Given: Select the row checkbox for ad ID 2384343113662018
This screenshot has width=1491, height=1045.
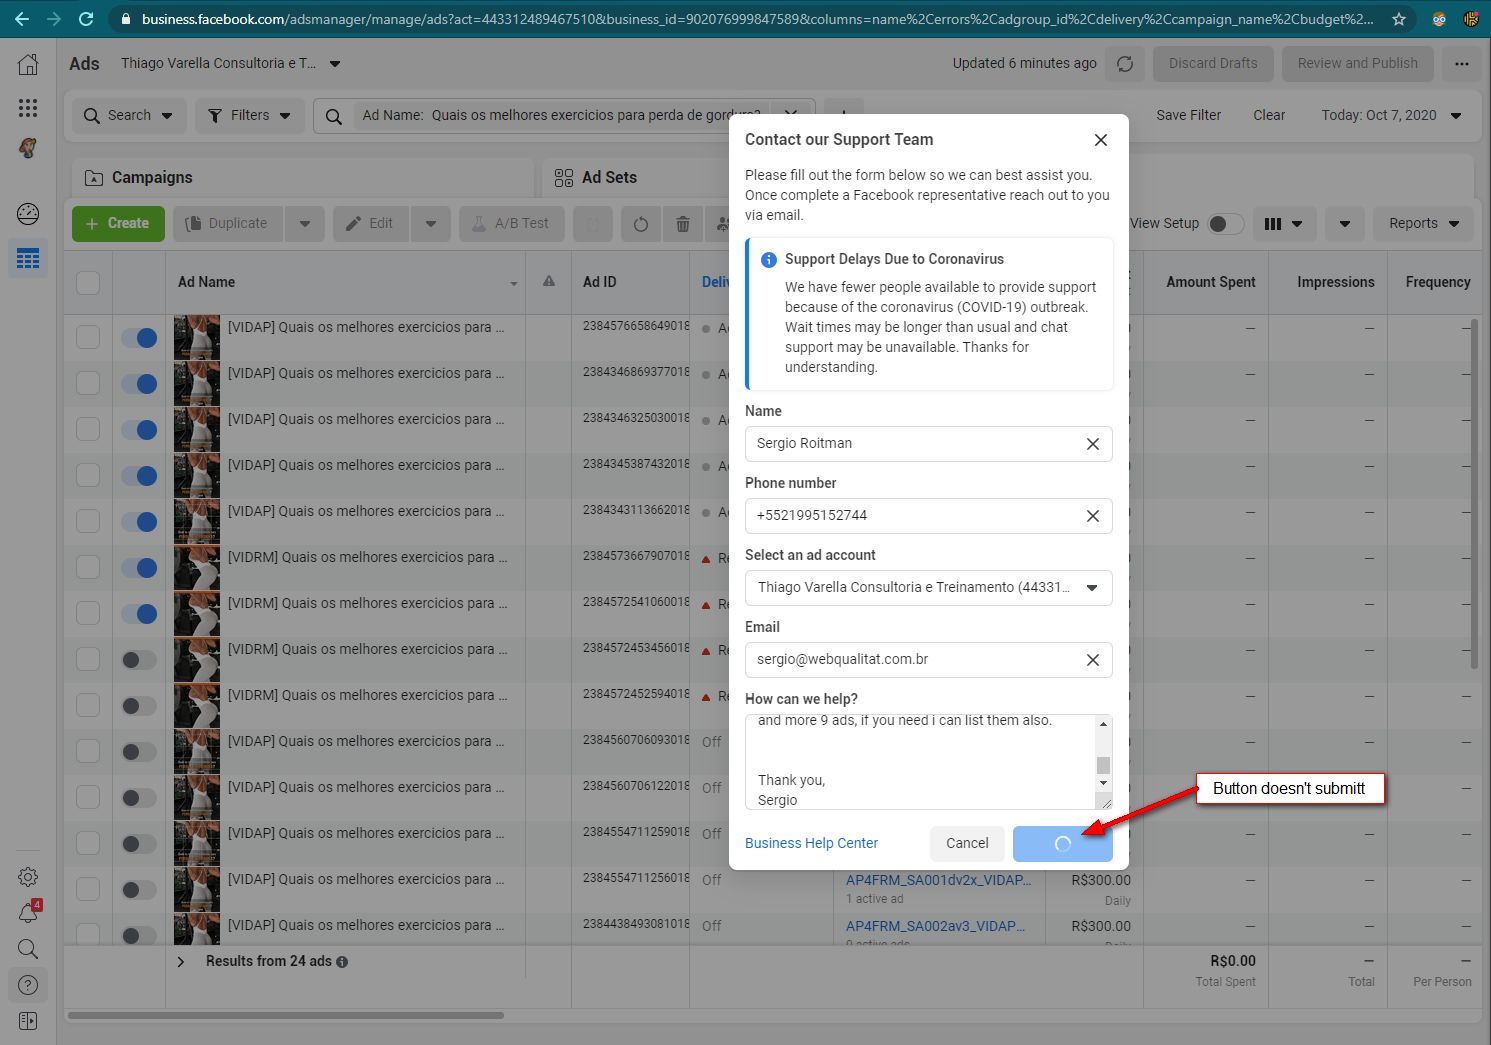Looking at the screenshot, I should (x=88, y=522).
